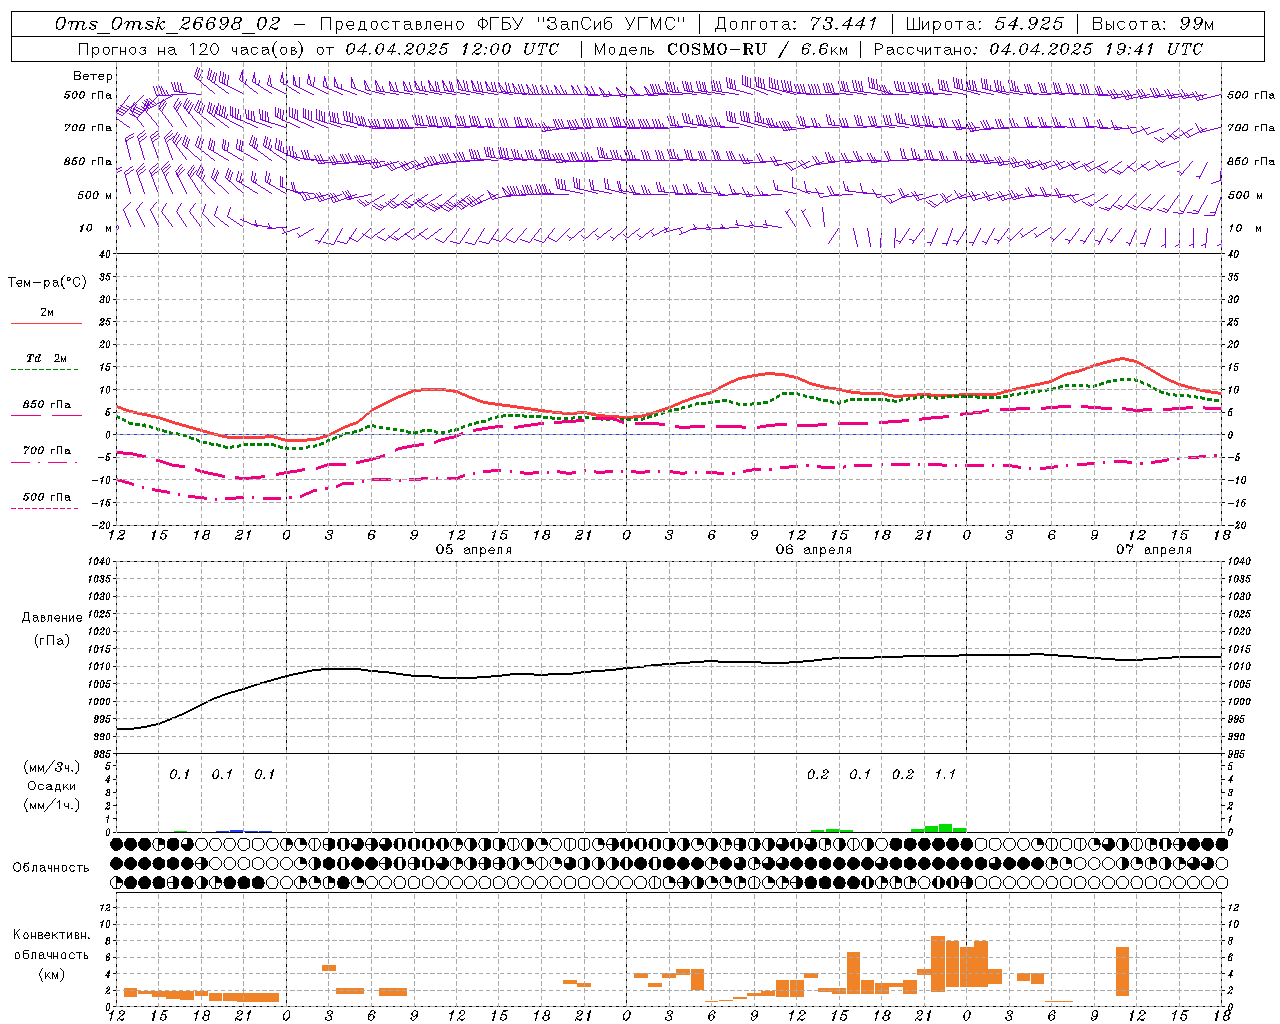Click the tallest green hourly precipitation bar
Image resolution: width=1280 pixels, height=1024 pixels.
click(x=945, y=828)
